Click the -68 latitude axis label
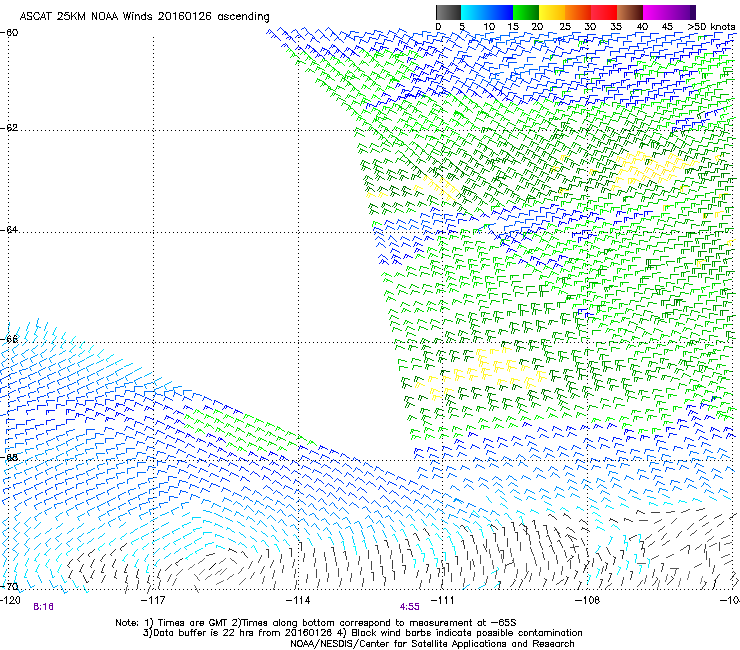This screenshot has height=650, width=740. [9, 457]
